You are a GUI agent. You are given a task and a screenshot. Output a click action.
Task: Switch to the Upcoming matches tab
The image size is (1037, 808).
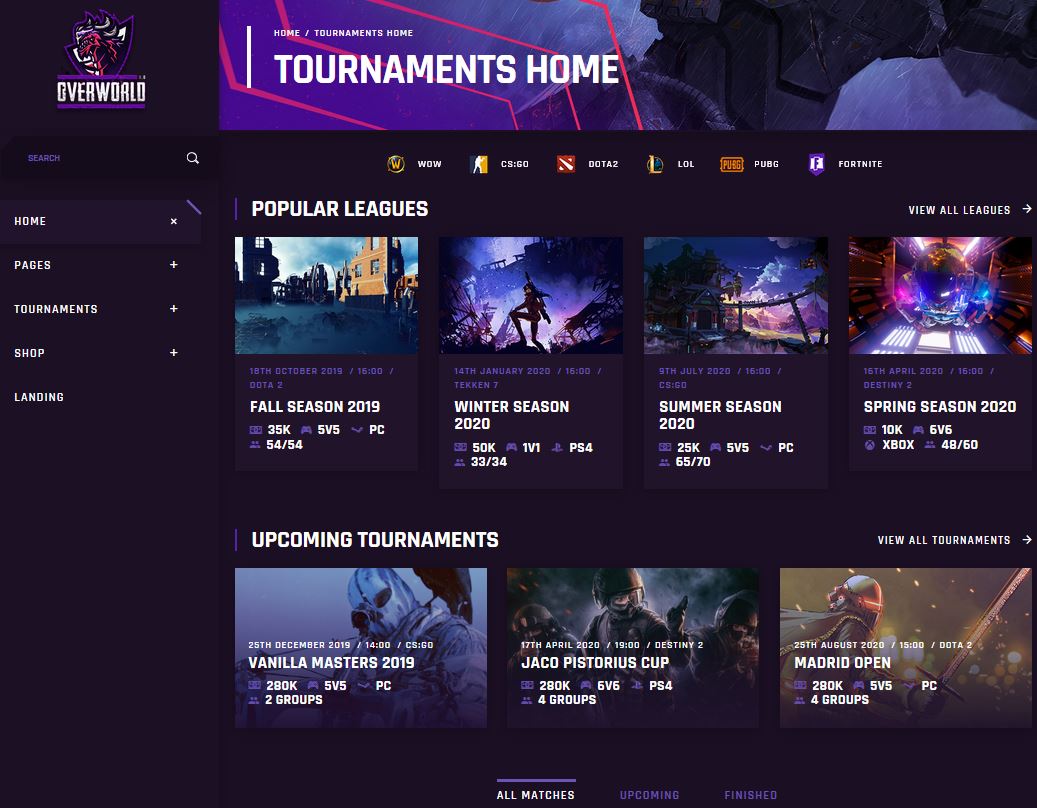[x=649, y=795]
